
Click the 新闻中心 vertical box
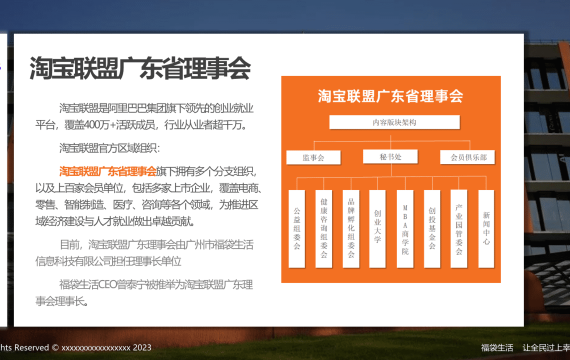point(486,229)
